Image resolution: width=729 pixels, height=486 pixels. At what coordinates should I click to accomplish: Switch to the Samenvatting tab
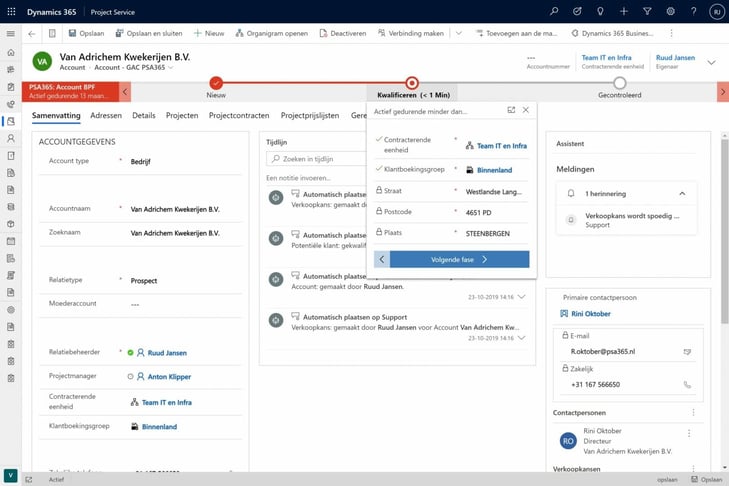coord(56,116)
